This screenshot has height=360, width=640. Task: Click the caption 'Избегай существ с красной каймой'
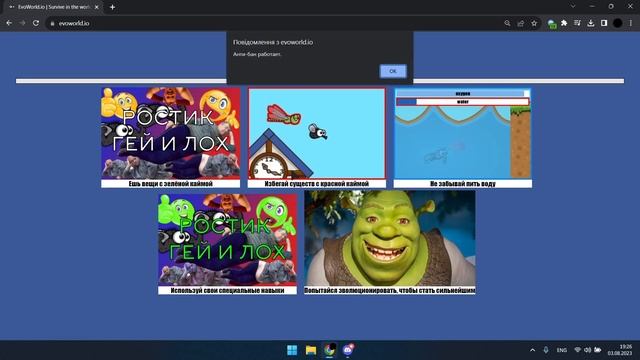point(317,184)
